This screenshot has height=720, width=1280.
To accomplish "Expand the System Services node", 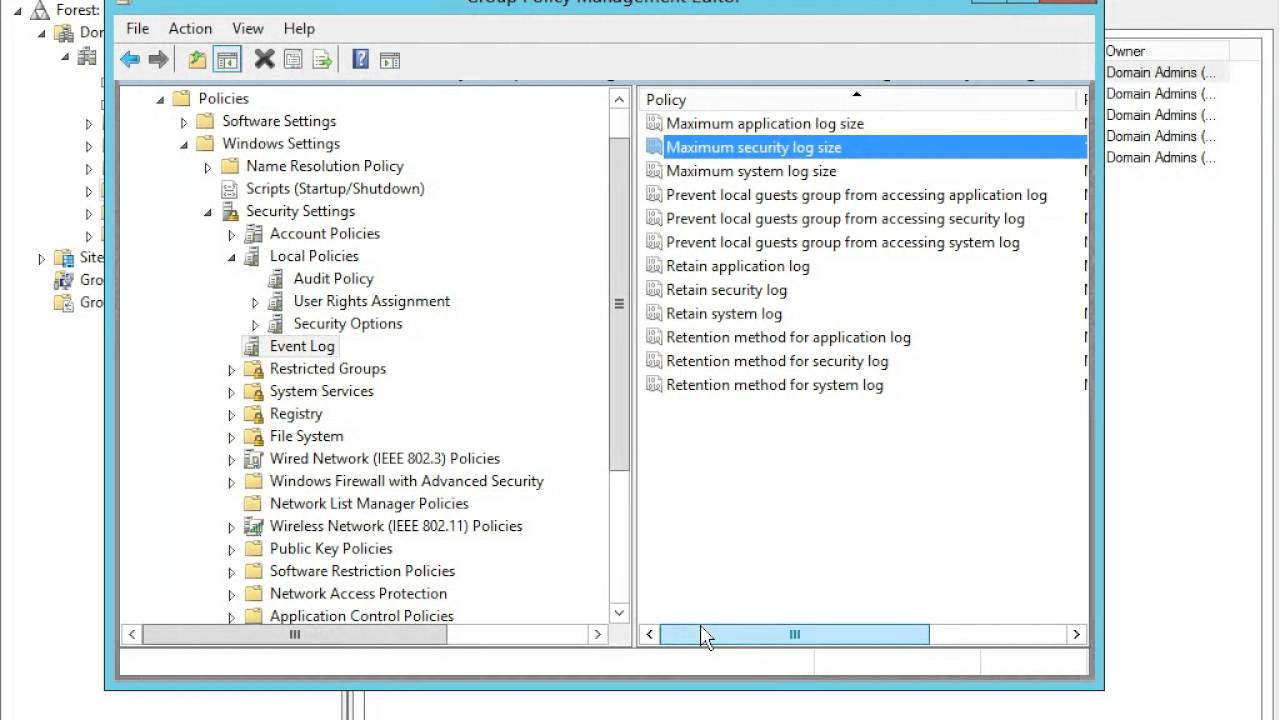I will tap(232, 392).
